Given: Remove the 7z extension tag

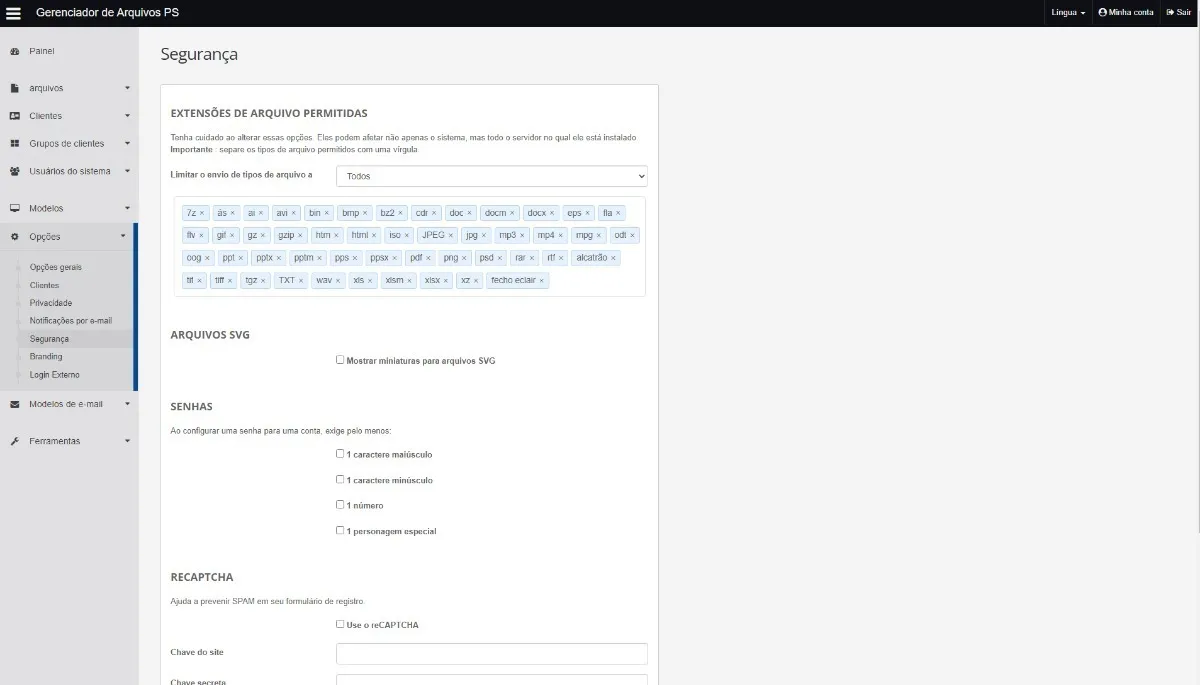Looking at the screenshot, I should [x=201, y=213].
